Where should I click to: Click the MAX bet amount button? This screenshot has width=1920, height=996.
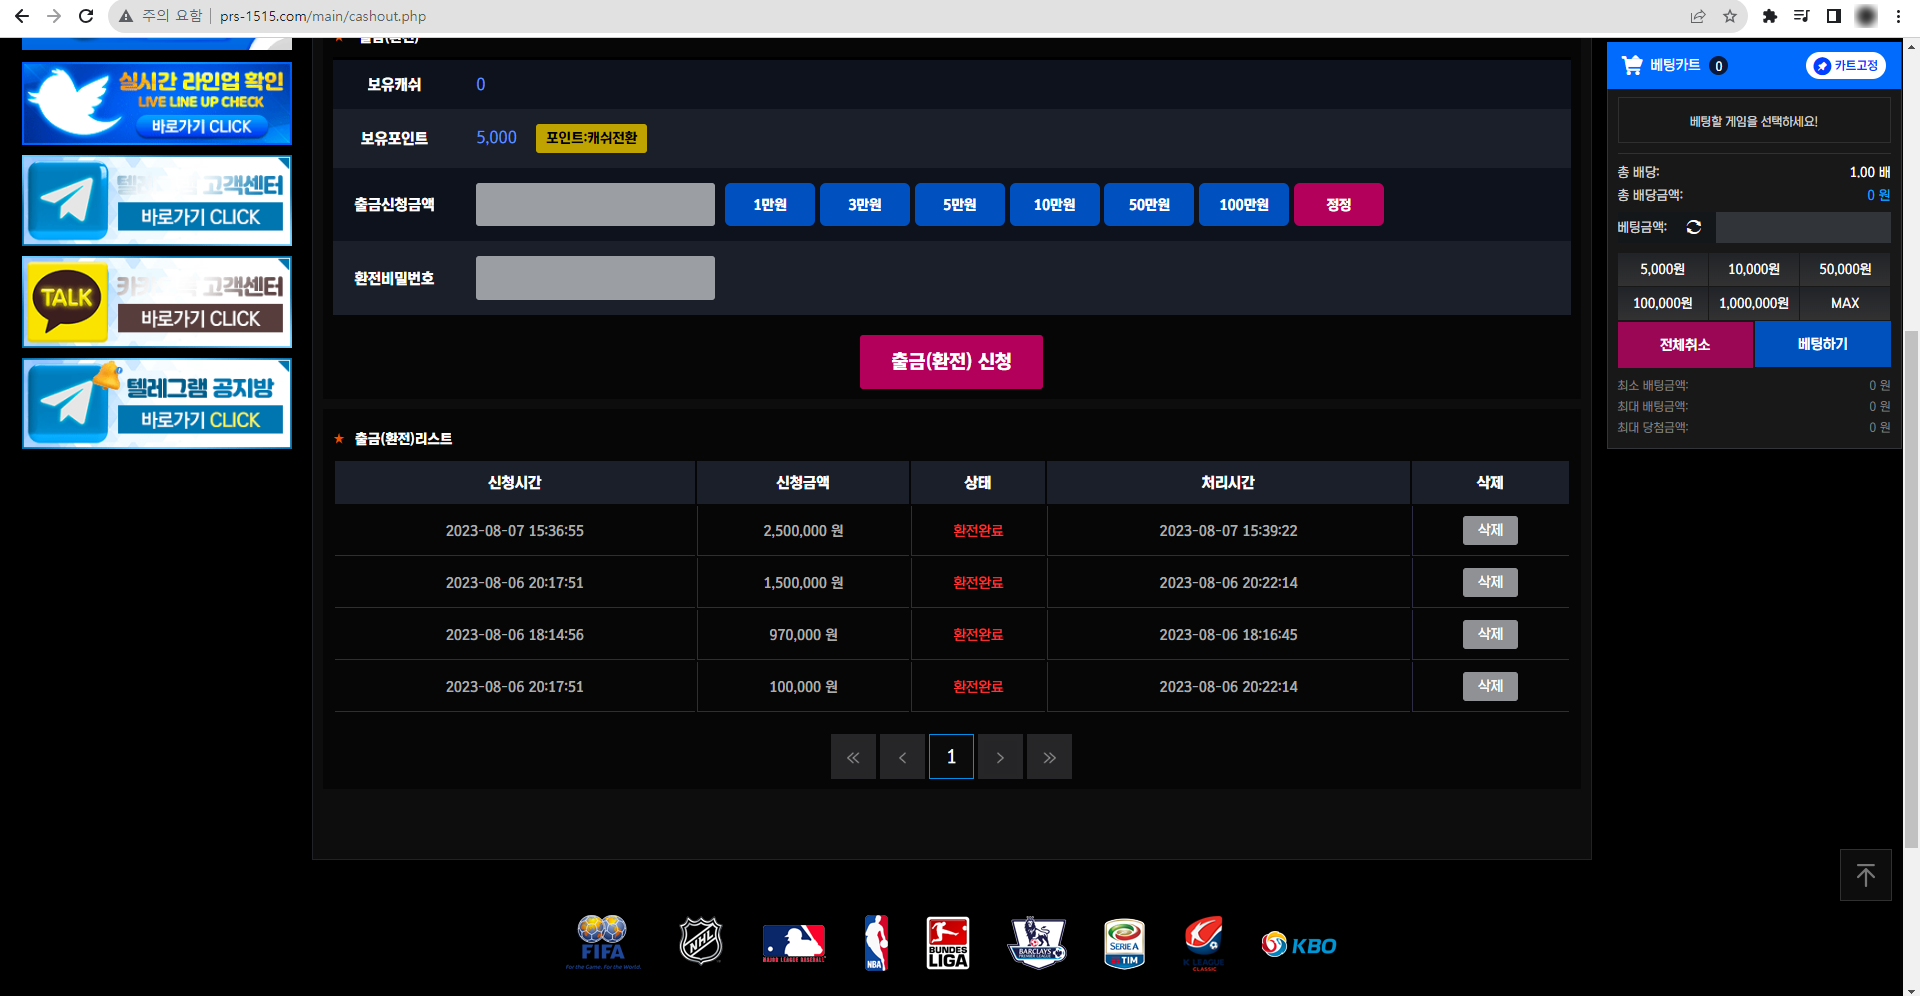[x=1845, y=303]
